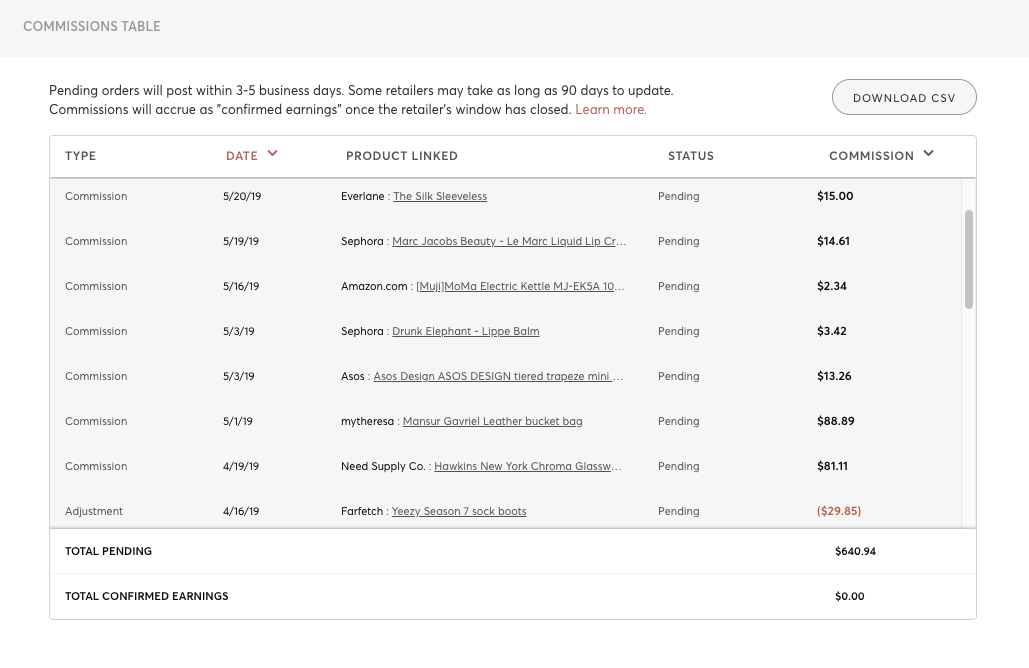Screen dimensions: 1029x668
Task: Click the commissions table vertical scrollbar
Action: pyautogui.click(x=969, y=258)
